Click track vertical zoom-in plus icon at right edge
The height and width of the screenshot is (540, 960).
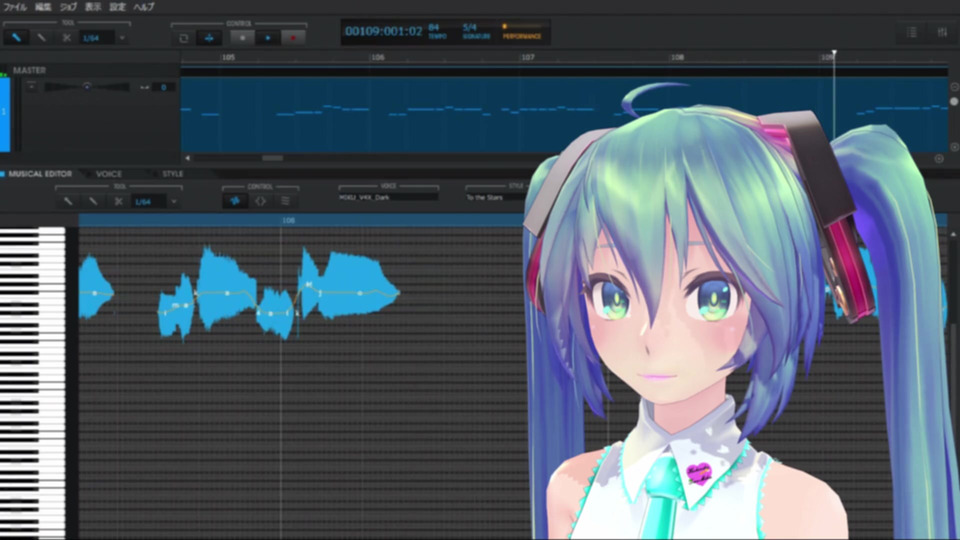pyautogui.click(x=954, y=147)
